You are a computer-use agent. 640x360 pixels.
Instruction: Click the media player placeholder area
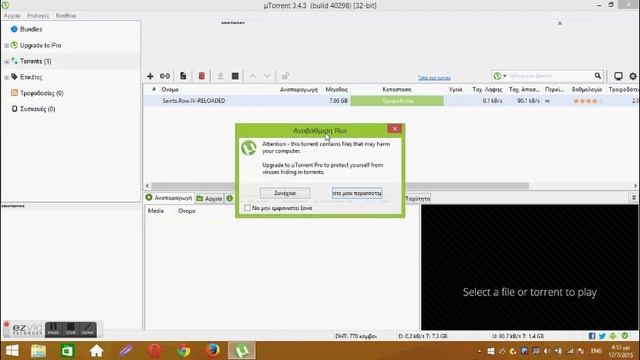coord(529,267)
